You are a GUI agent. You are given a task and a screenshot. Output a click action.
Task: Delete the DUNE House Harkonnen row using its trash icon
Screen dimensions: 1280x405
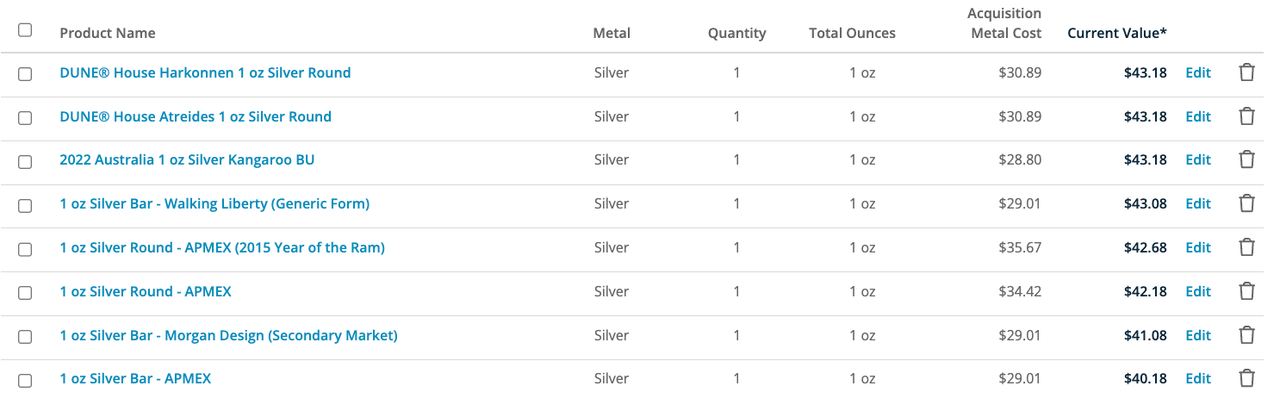[x=1247, y=73]
